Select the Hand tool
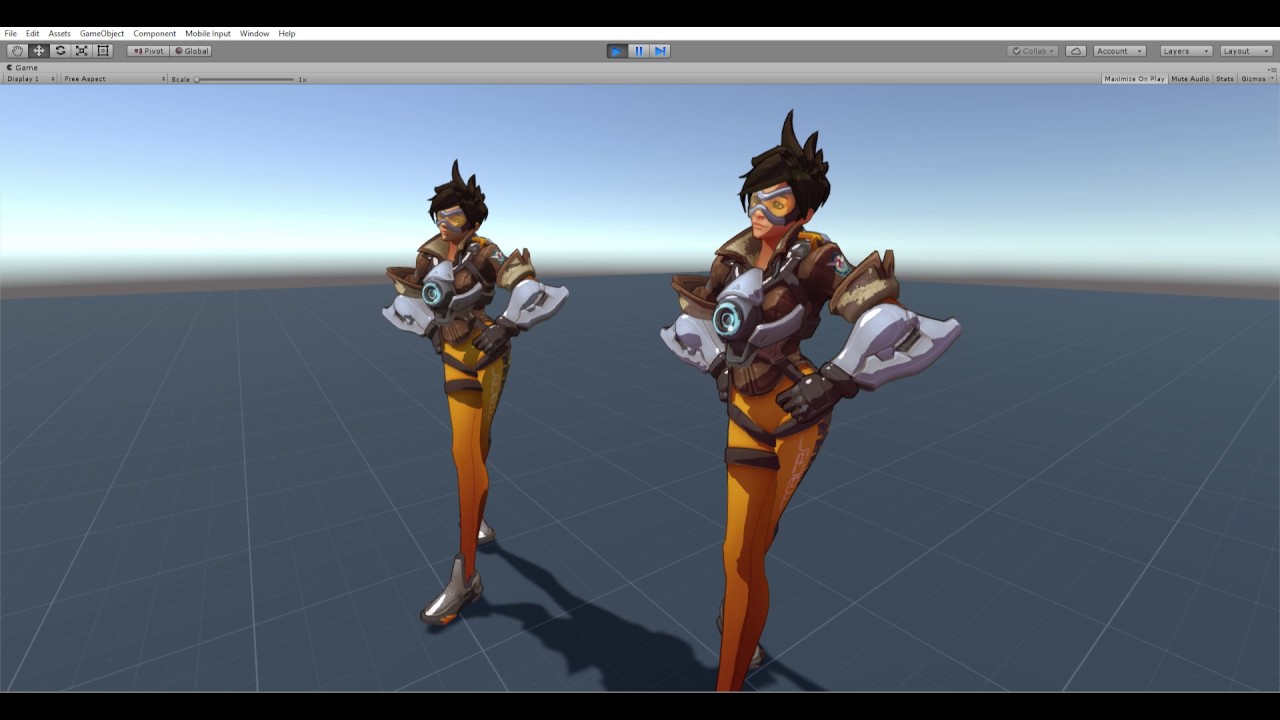This screenshot has height=720, width=1280. 17,51
